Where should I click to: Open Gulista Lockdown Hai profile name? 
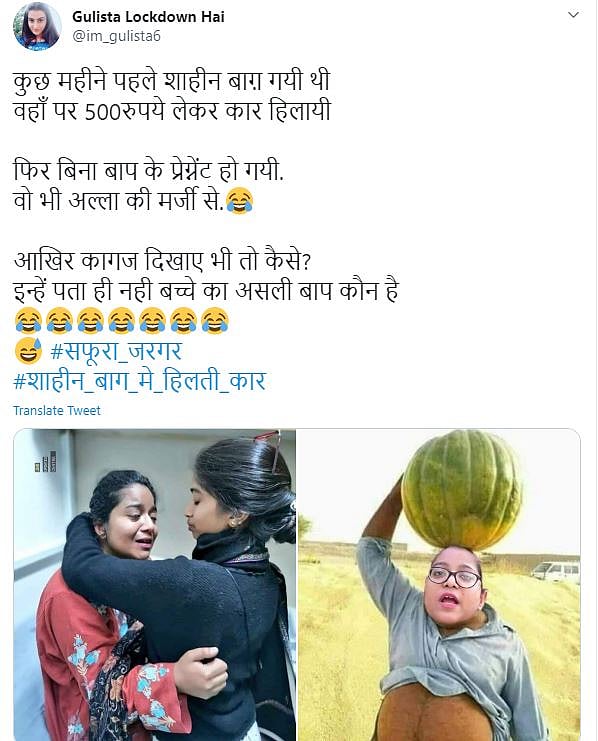pyautogui.click(x=148, y=17)
